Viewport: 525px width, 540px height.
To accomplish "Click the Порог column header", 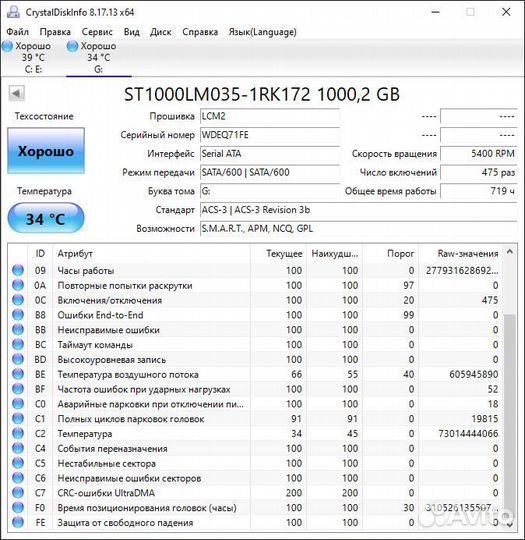I will coord(391,254).
